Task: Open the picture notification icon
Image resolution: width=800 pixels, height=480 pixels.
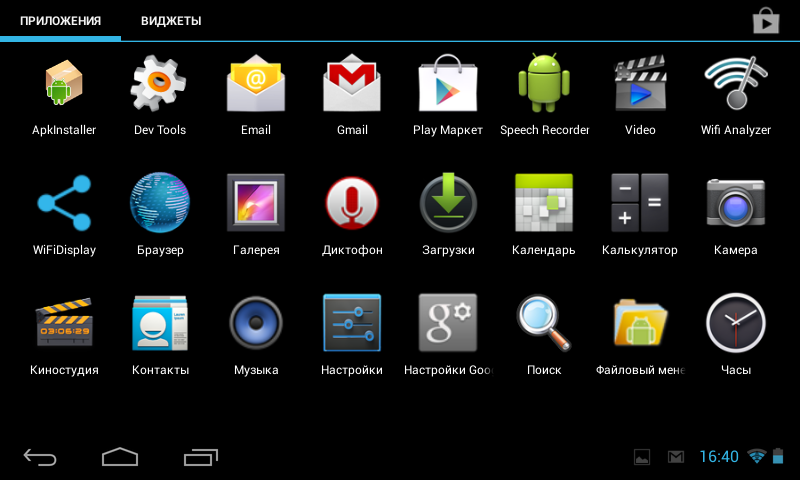Action: coord(642,457)
